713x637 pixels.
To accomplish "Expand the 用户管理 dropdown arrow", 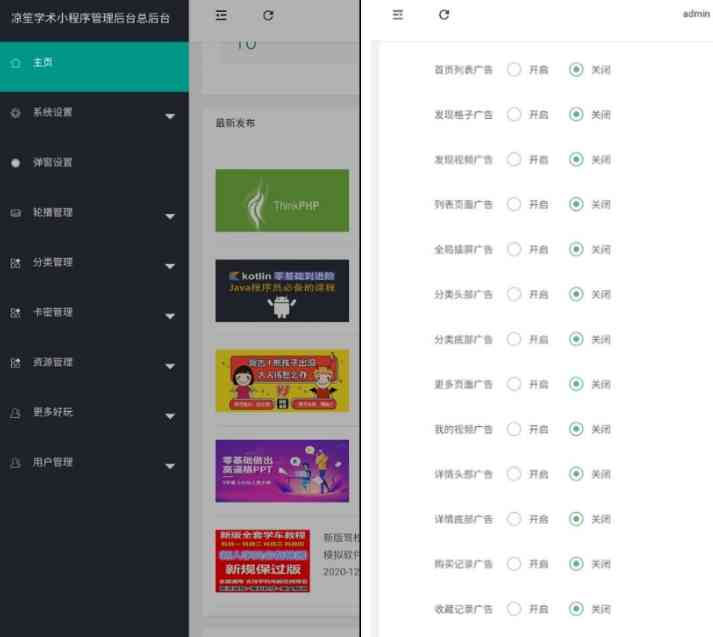I will (x=170, y=466).
